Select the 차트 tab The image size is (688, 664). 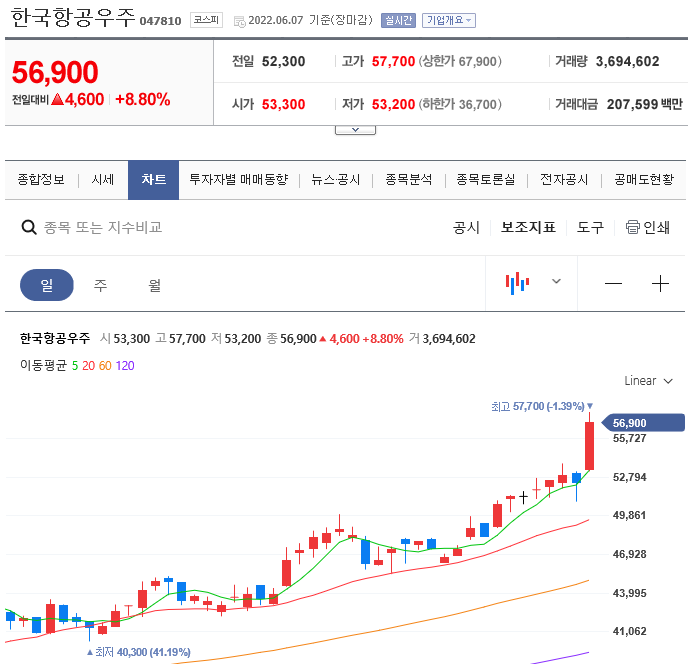click(153, 180)
